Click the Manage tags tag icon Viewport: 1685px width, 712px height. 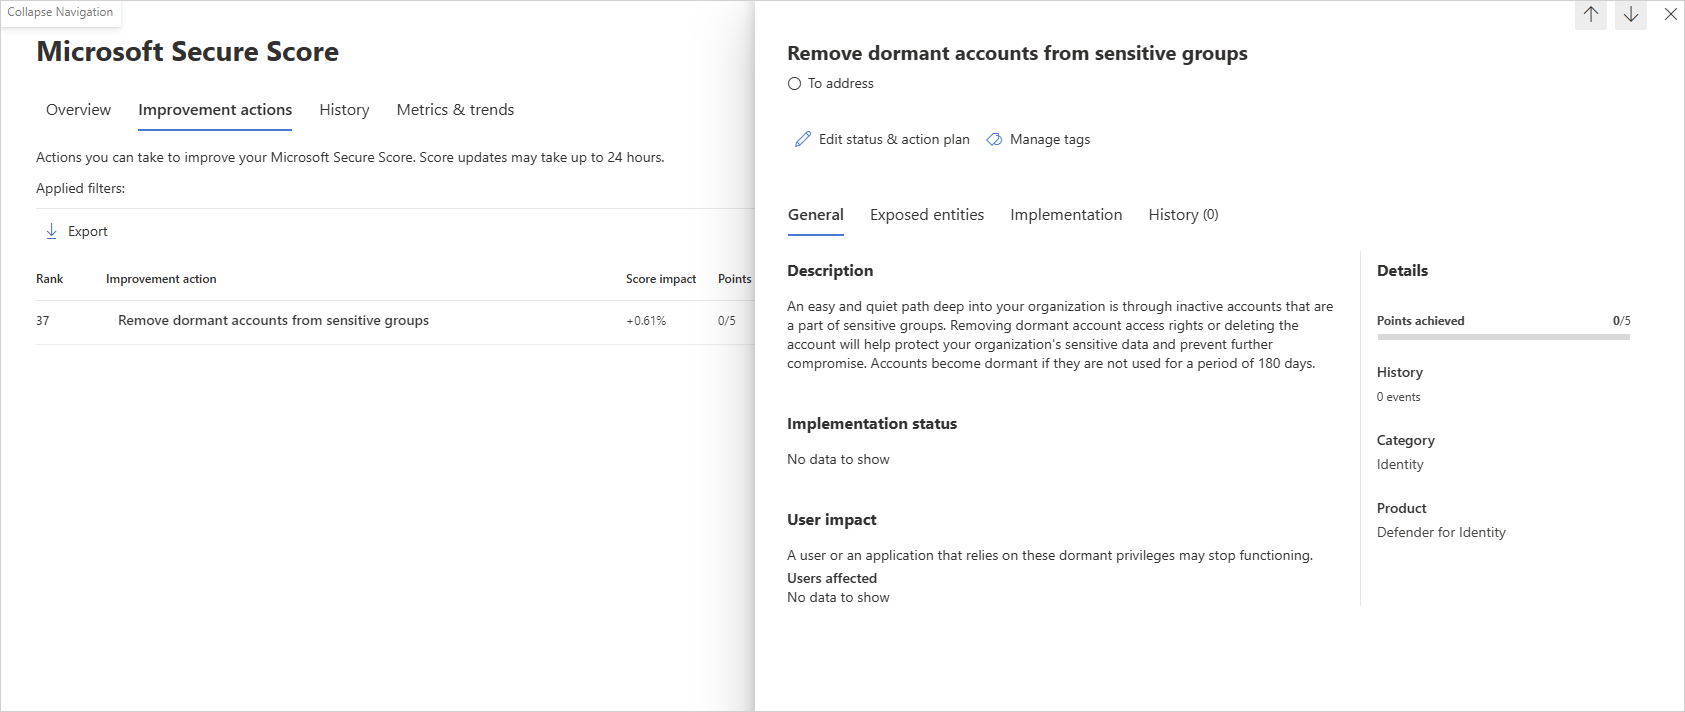click(994, 139)
